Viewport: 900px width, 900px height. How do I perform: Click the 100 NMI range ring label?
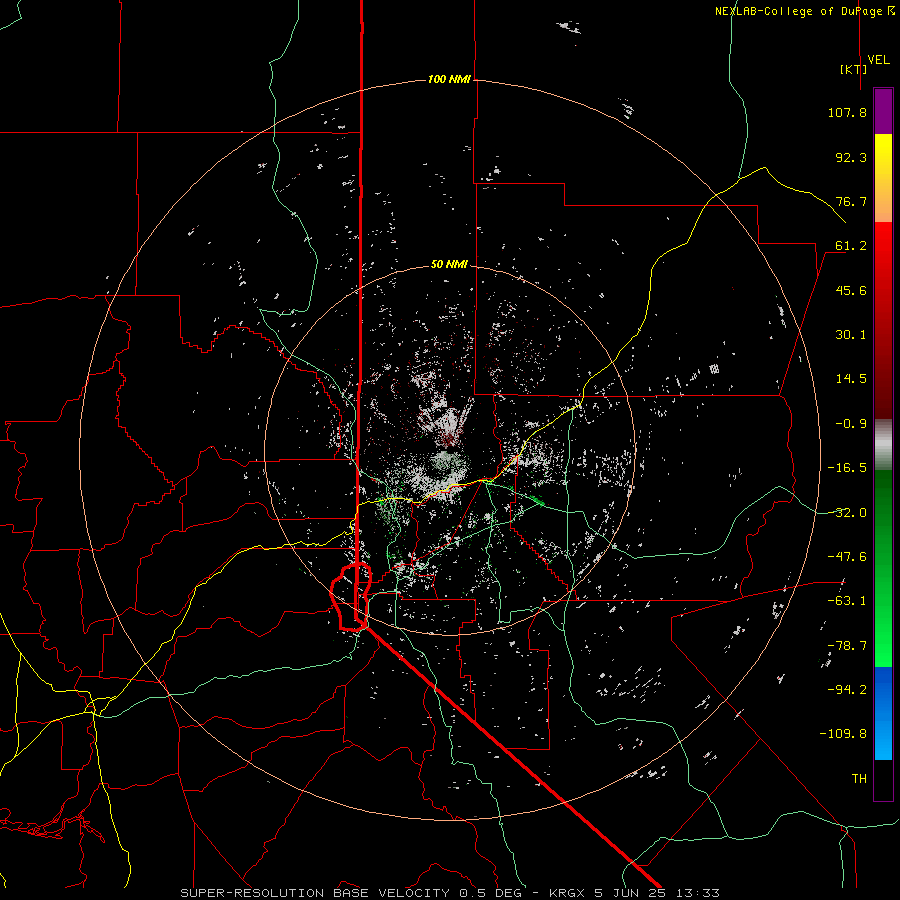click(x=449, y=79)
